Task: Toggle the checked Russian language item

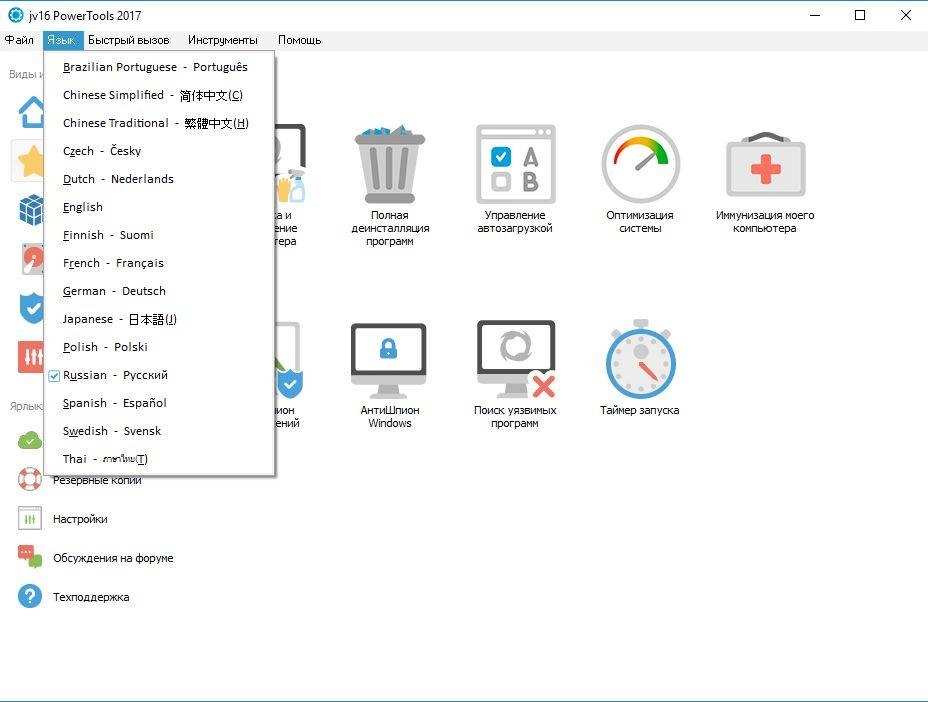Action: click(159, 375)
